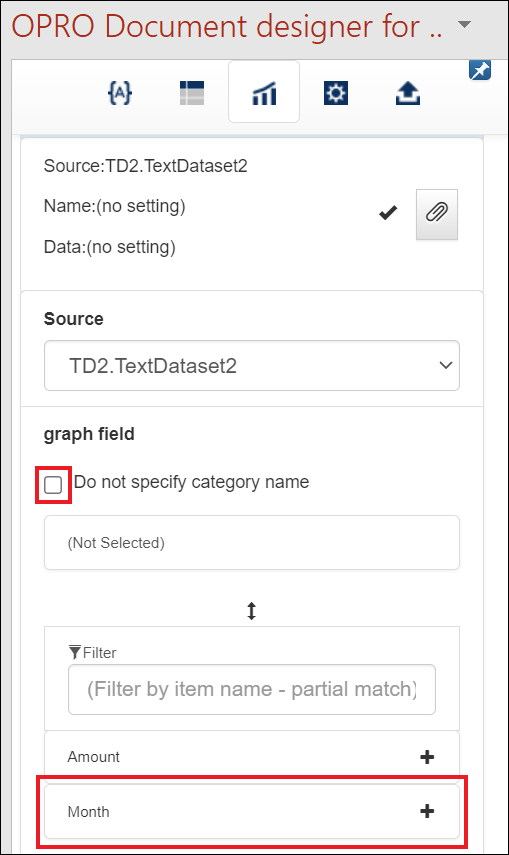Click the checkmark confirm icon
509x855 pixels.
(388, 213)
